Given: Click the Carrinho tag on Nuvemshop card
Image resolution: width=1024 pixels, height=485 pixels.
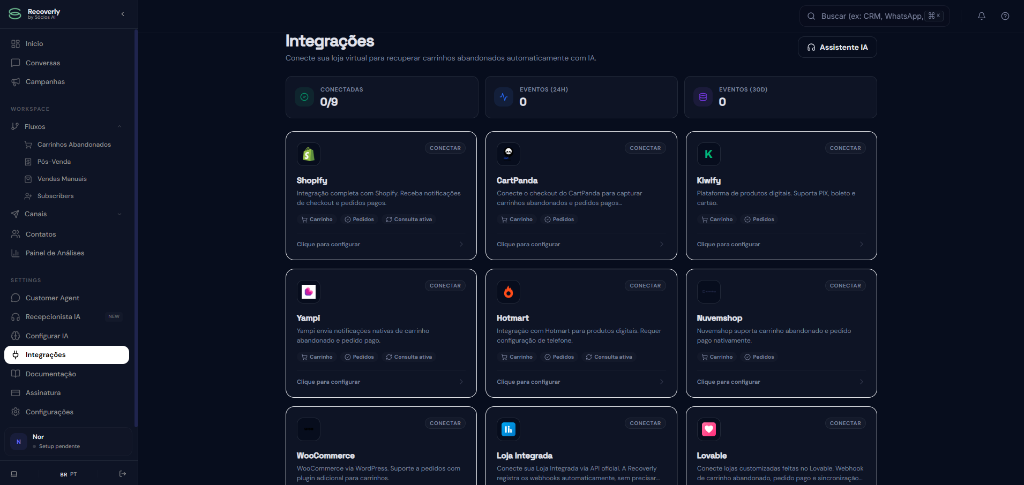Looking at the screenshot, I should 717,357.
